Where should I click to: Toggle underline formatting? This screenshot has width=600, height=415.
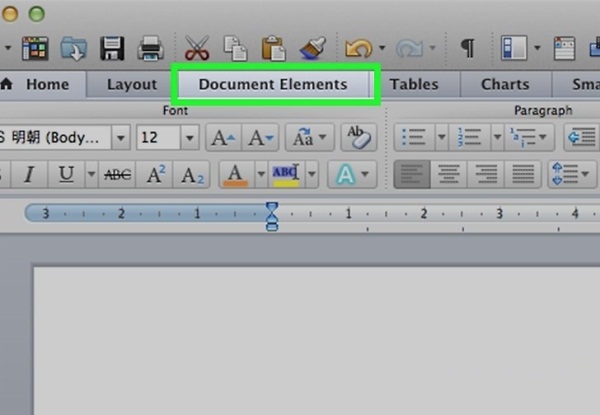[x=66, y=175]
